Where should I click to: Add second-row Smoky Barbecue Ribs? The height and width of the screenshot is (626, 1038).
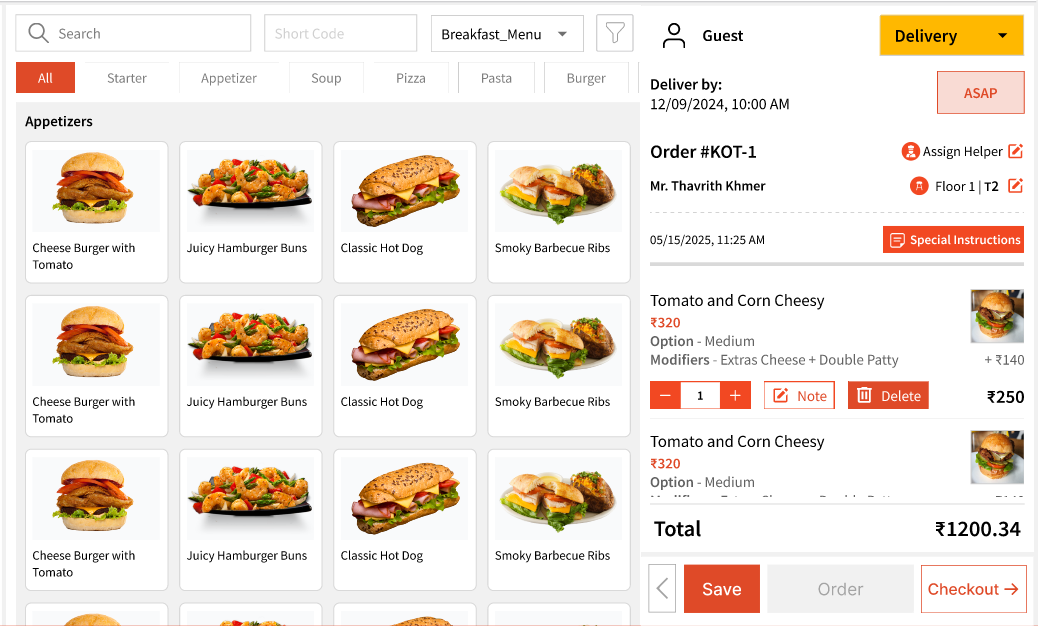[x=559, y=366]
